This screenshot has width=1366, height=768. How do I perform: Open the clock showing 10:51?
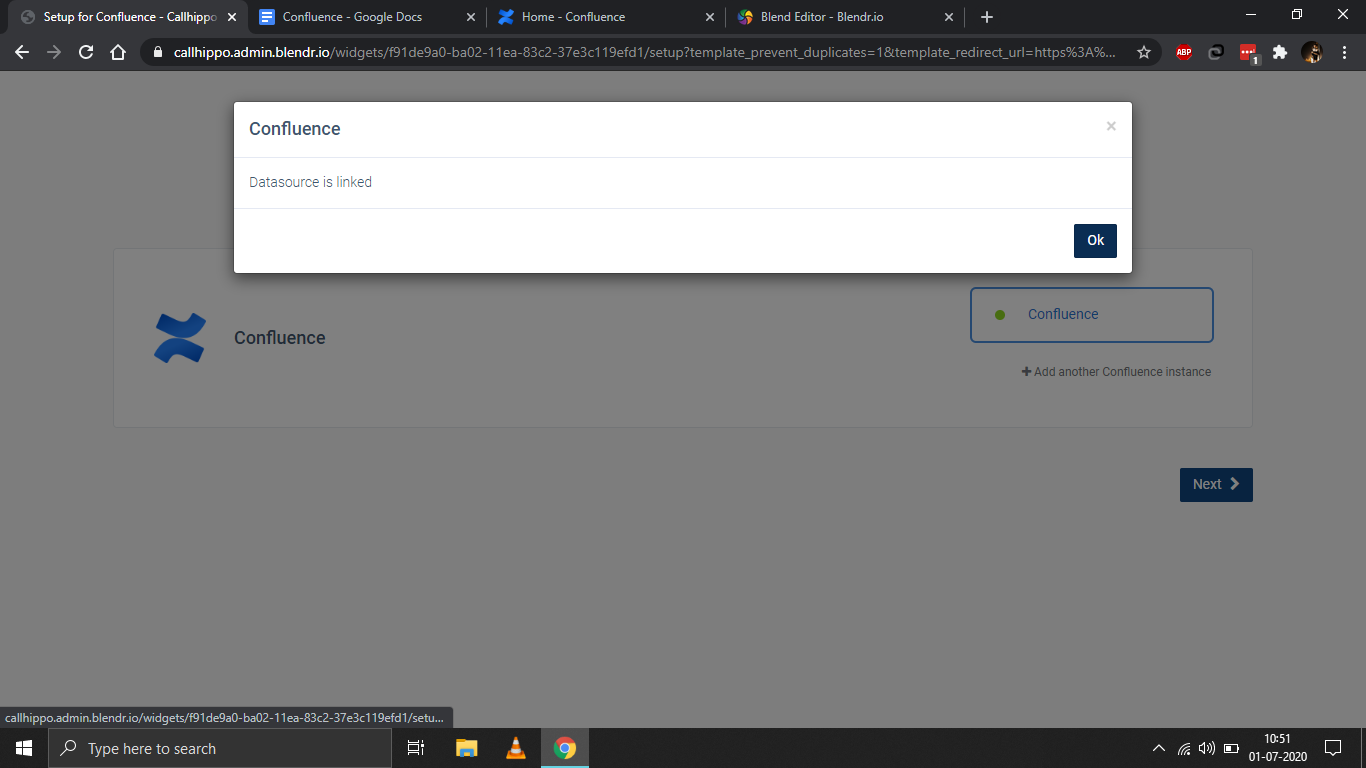[x=1277, y=748]
